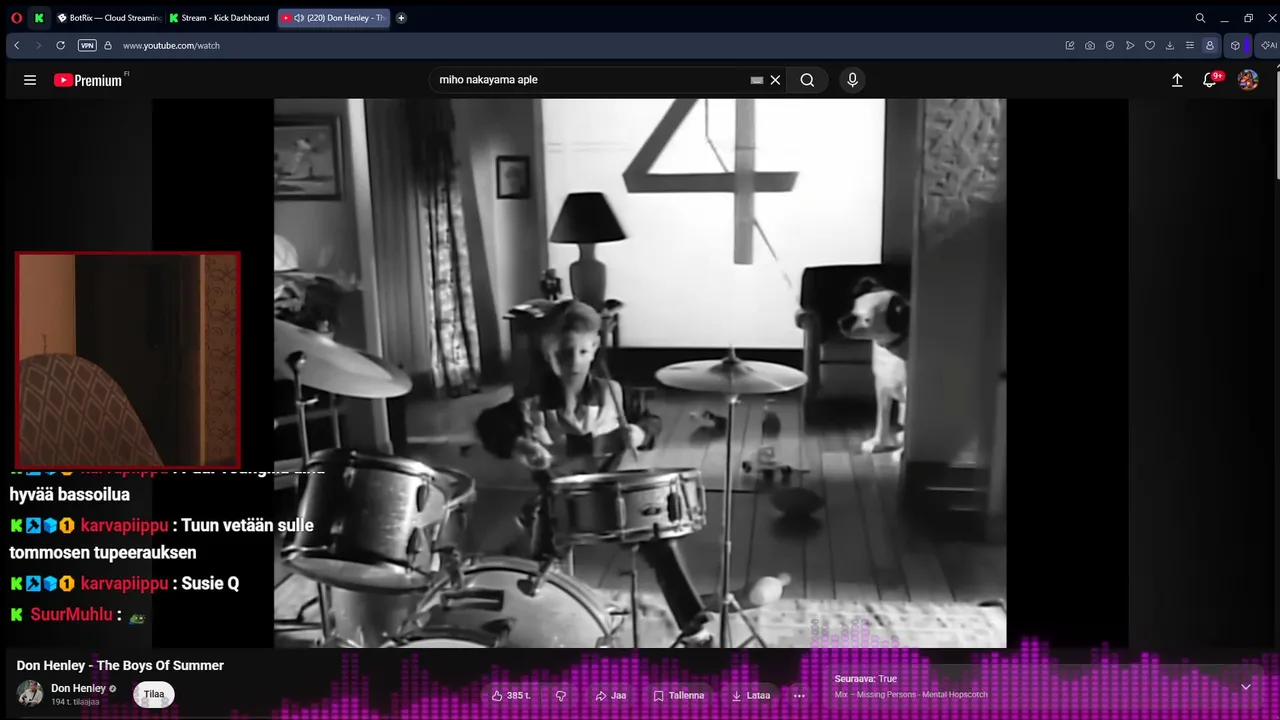Open the browser profile account icon
The width and height of the screenshot is (1280, 720).
coord(1210,45)
